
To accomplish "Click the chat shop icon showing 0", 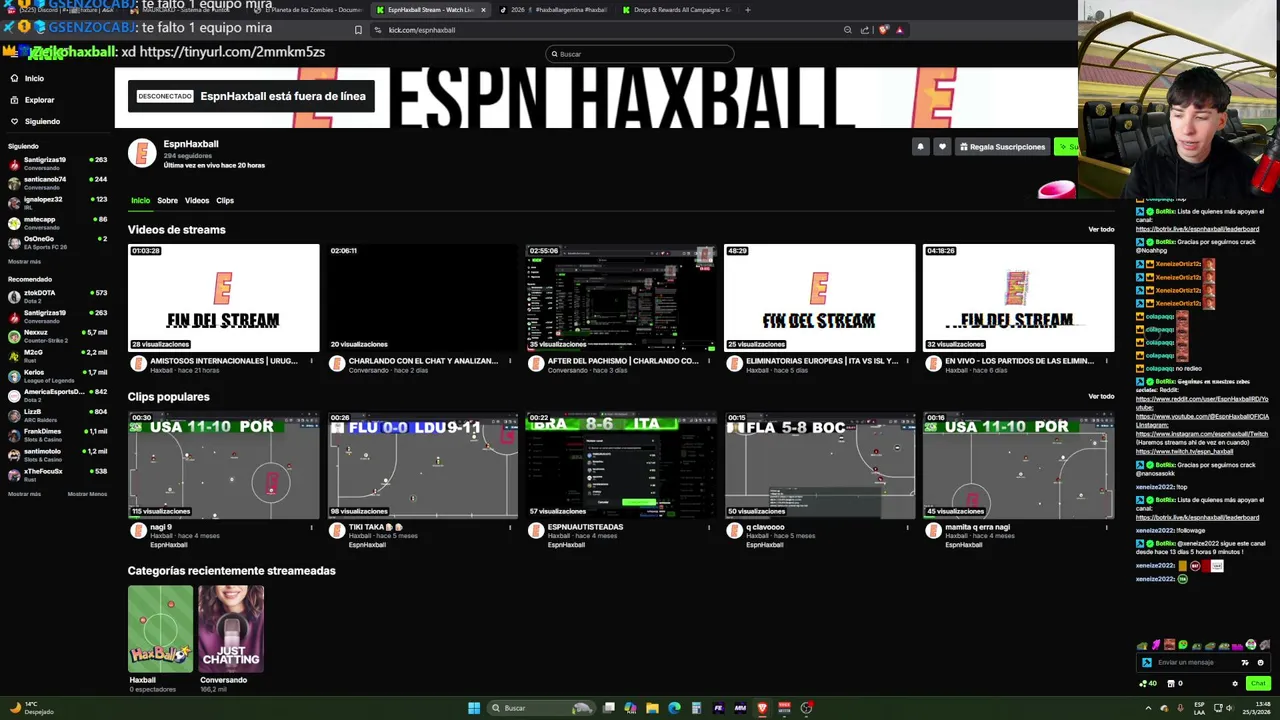I will tap(1175, 684).
